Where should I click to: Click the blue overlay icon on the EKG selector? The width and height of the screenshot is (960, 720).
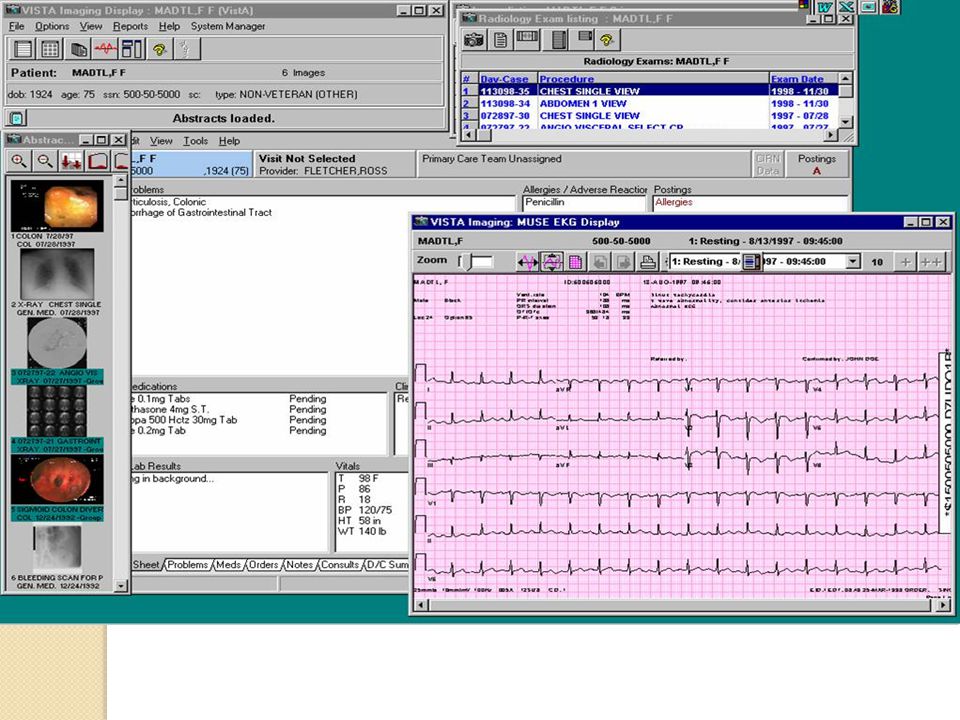click(752, 262)
